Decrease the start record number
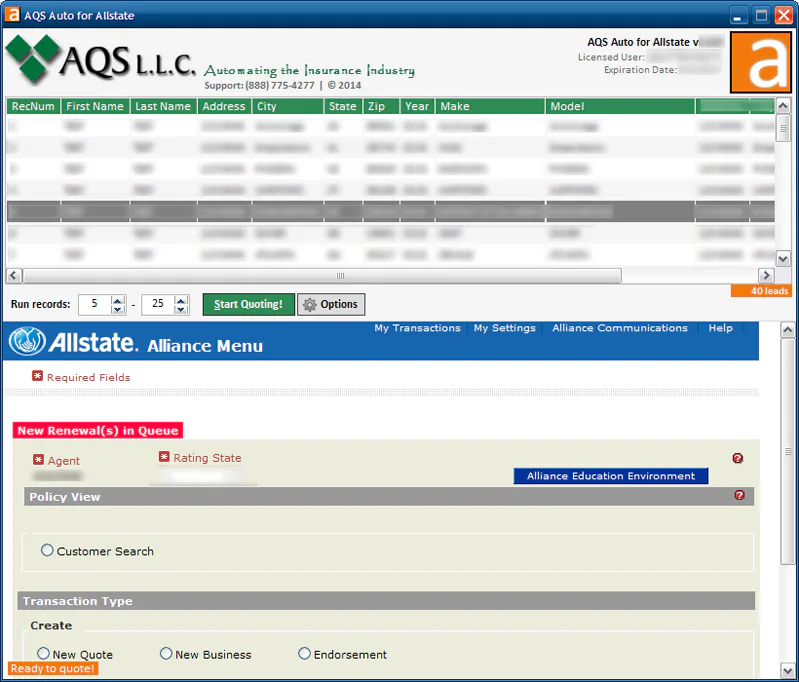The image size is (799, 682). point(118,309)
